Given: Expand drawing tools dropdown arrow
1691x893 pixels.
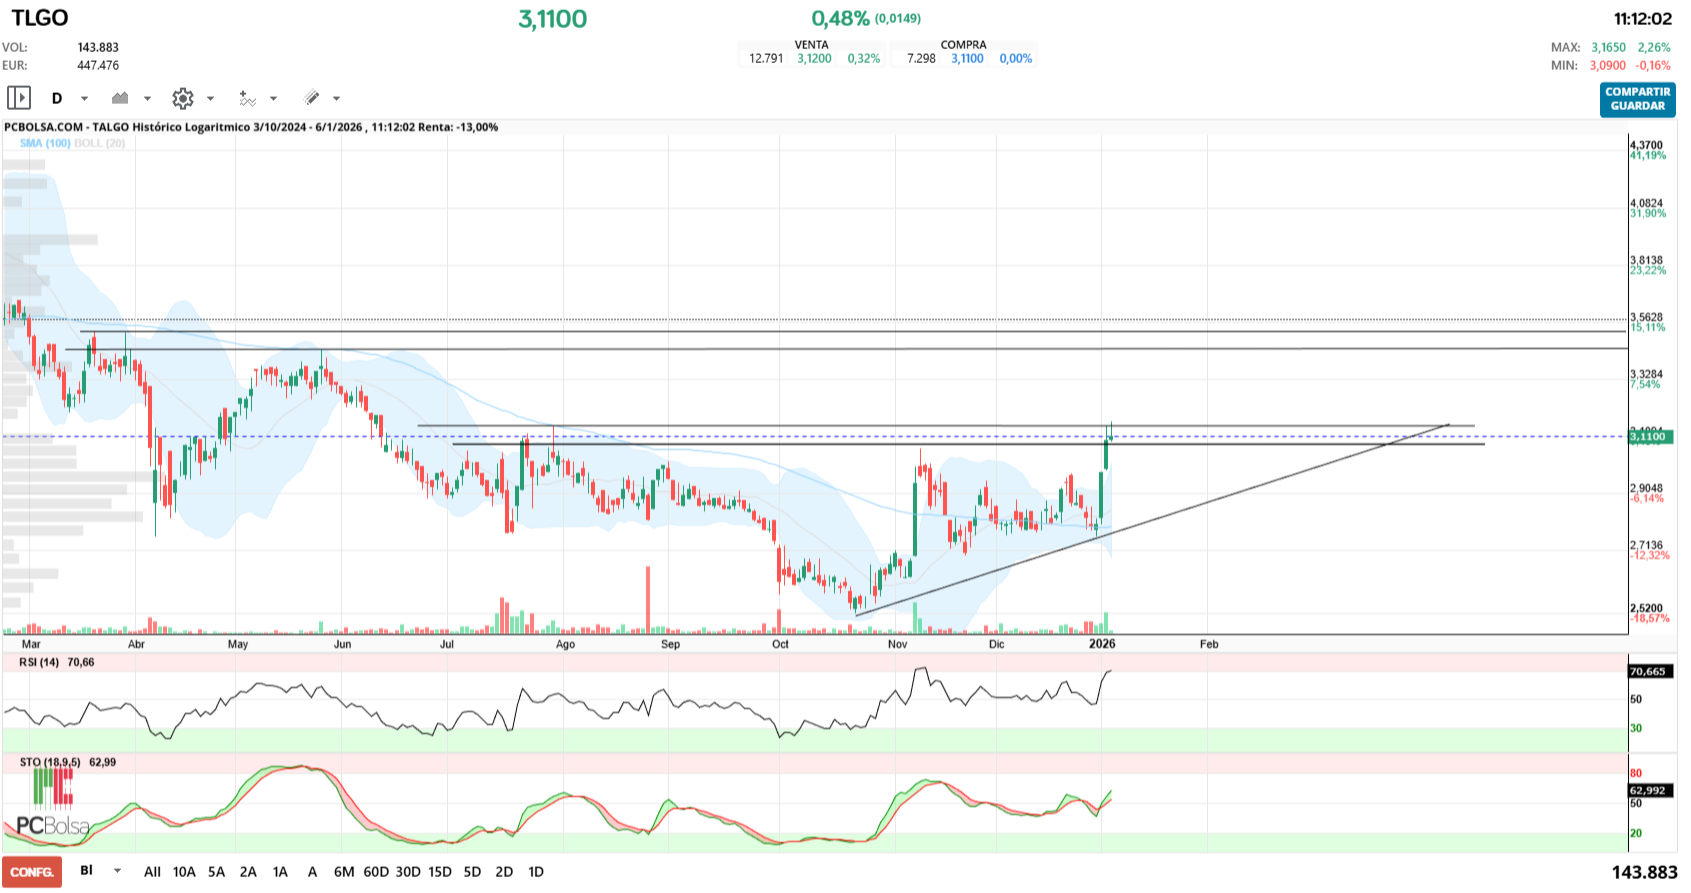Looking at the screenshot, I should click(337, 98).
